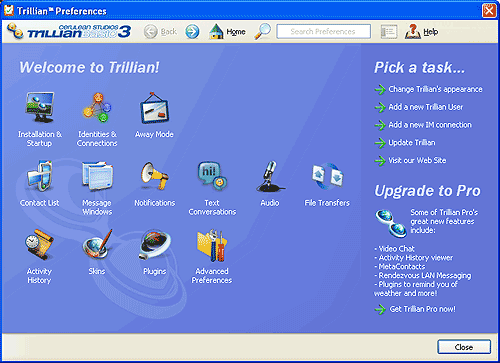Close the window via title bar X
This screenshot has width=500, height=363.
click(489, 11)
